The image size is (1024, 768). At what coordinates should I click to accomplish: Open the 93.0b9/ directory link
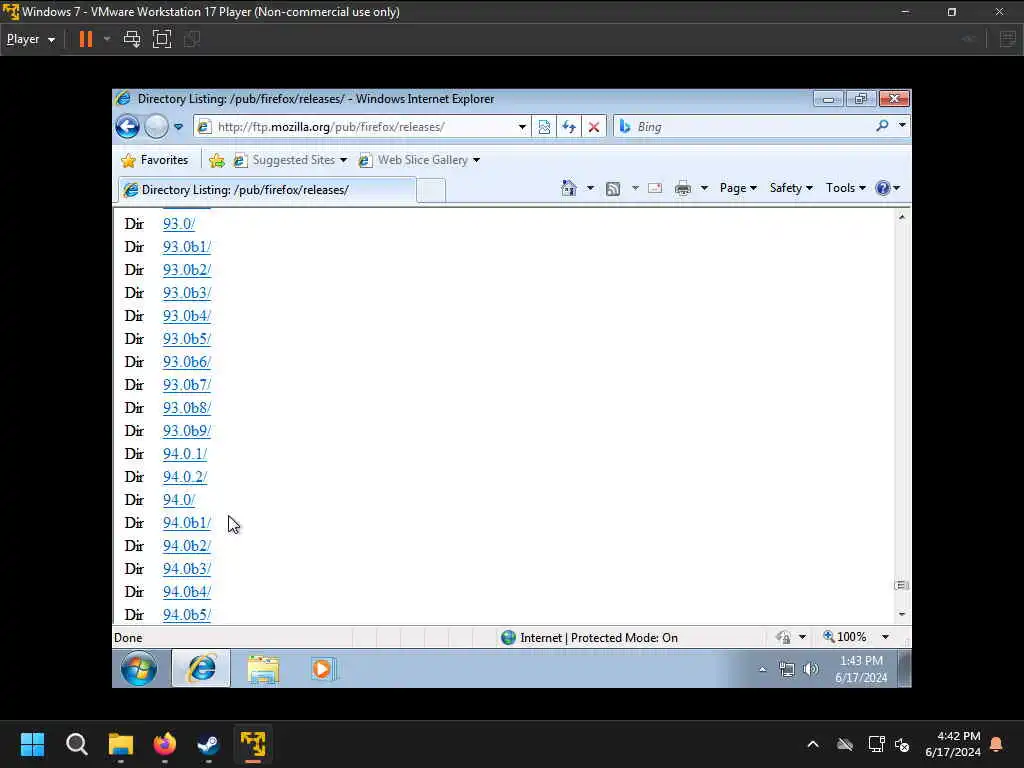pyautogui.click(x=187, y=431)
